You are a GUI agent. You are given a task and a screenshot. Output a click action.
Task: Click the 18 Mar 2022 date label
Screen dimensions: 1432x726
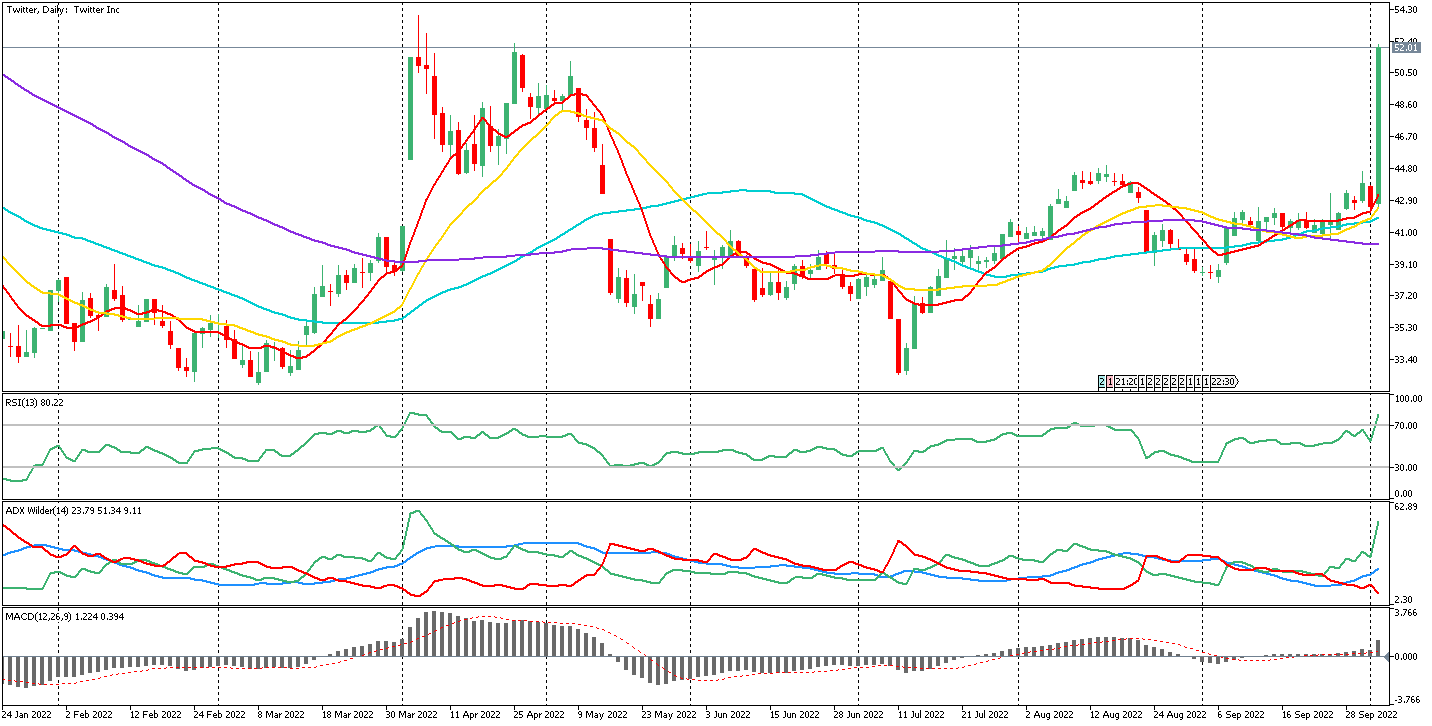(346, 715)
